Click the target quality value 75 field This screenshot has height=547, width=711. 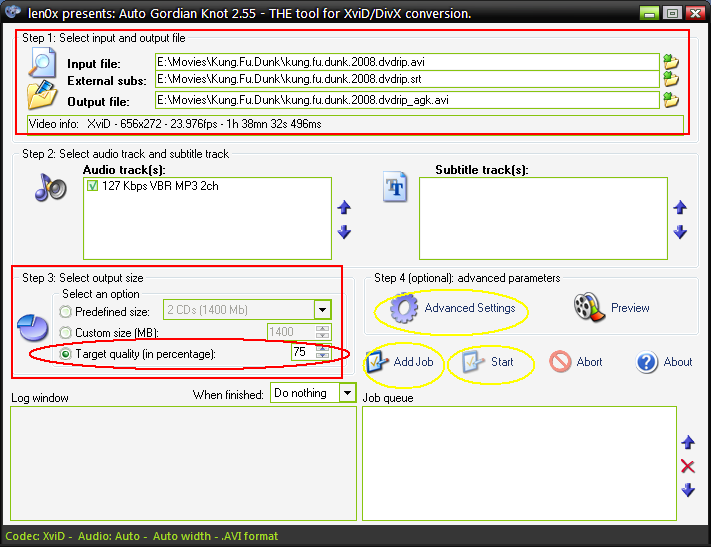304,352
